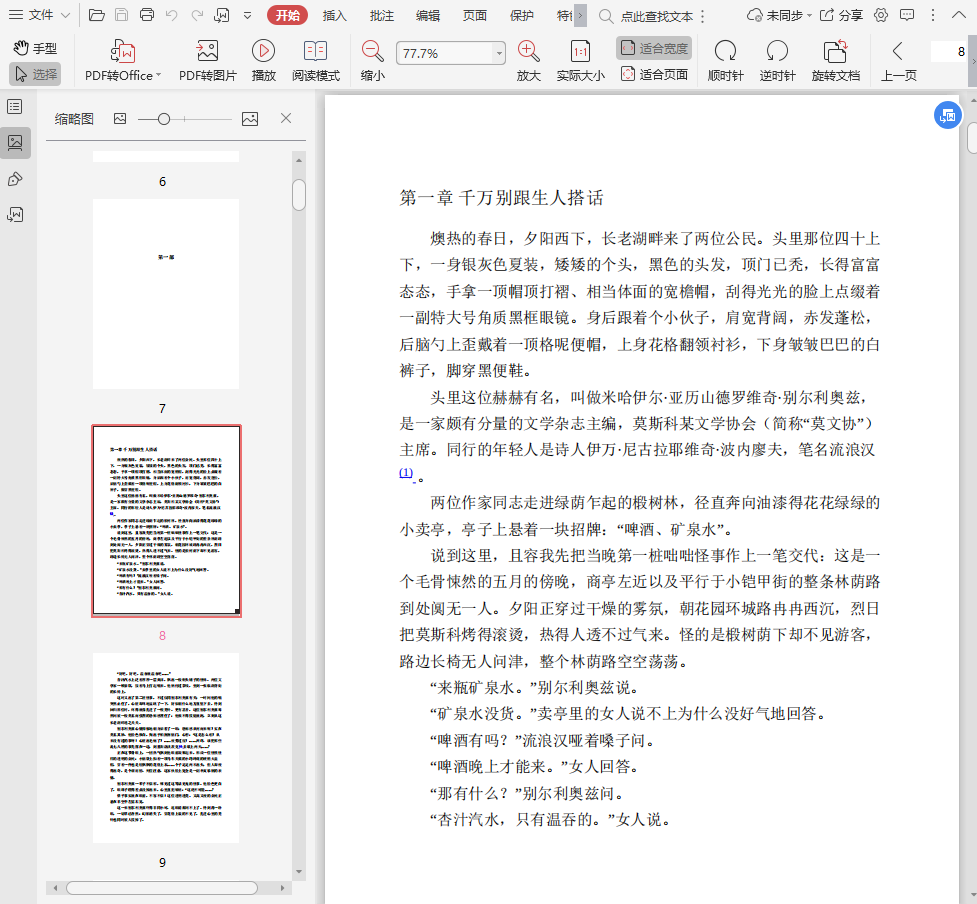Open the thumbnails panel in sidebar
This screenshot has width=977, height=904.
coord(15,143)
